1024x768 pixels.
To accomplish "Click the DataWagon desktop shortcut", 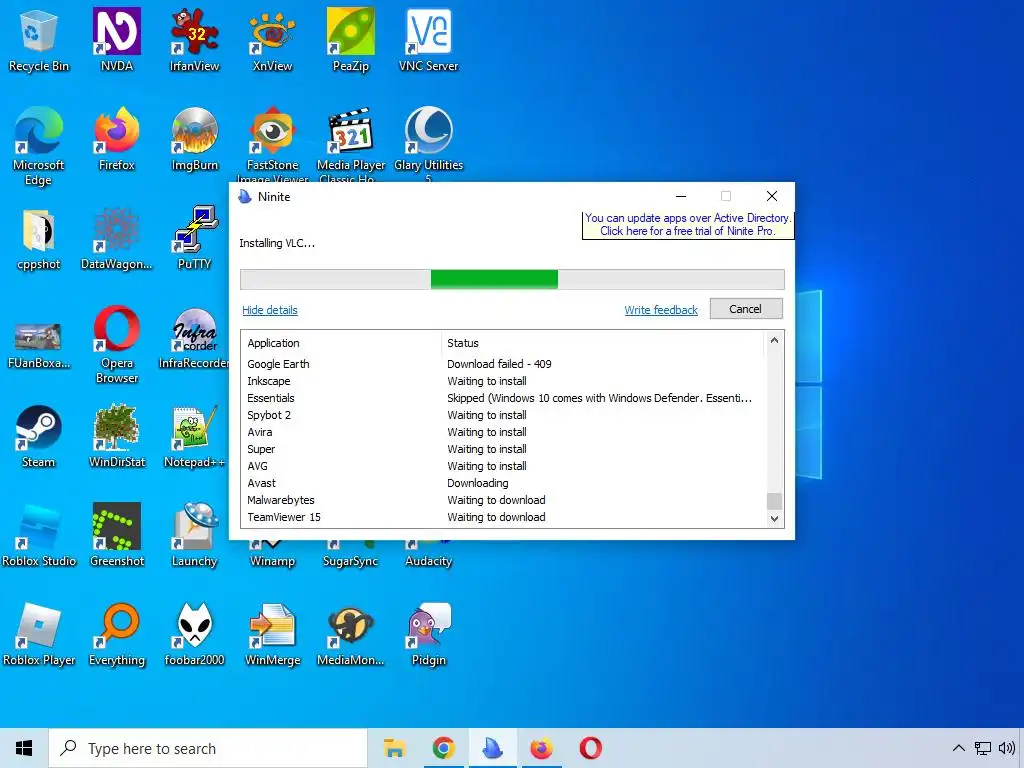I will (x=117, y=239).
